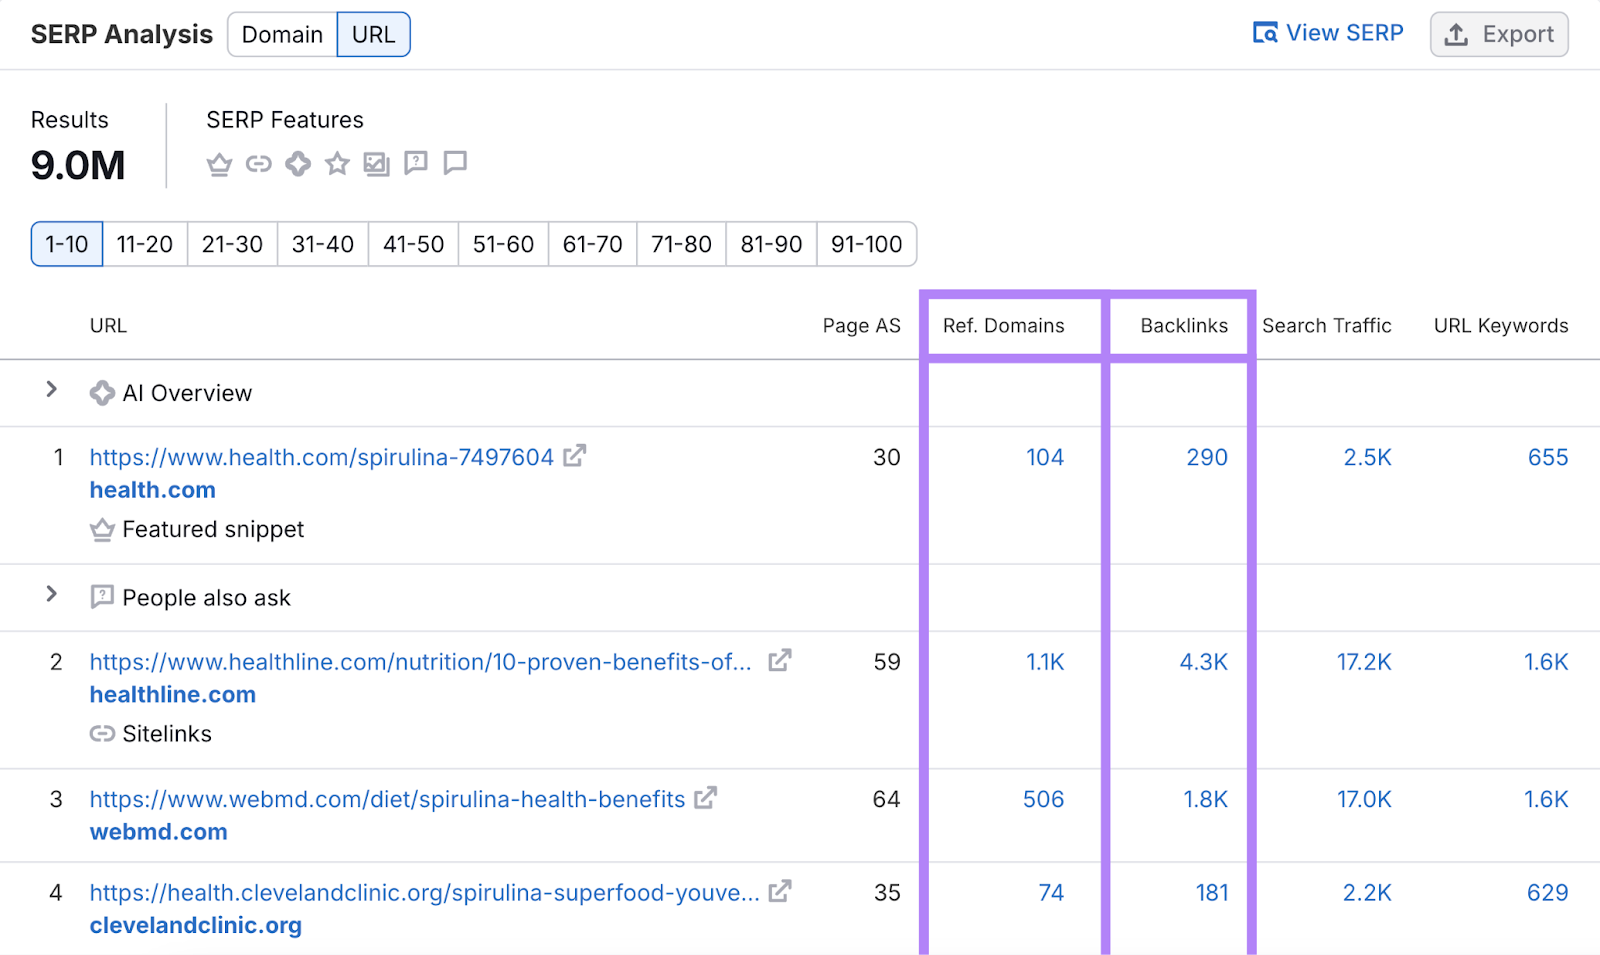Open the webmd.com result in a new tab icon
The width and height of the screenshot is (1600, 955).
coord(707,798)
